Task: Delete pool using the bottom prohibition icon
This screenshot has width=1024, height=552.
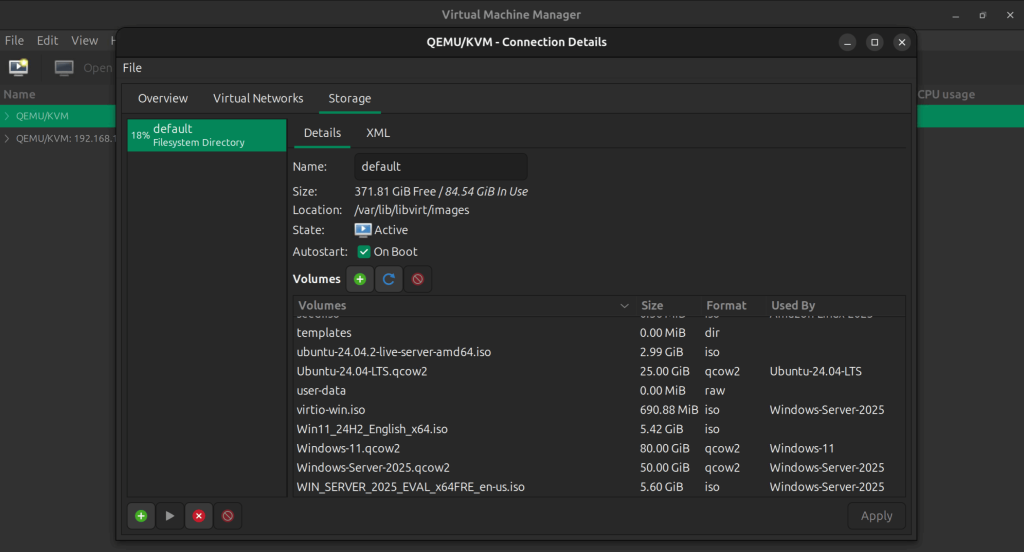Action: pos(227,516)
